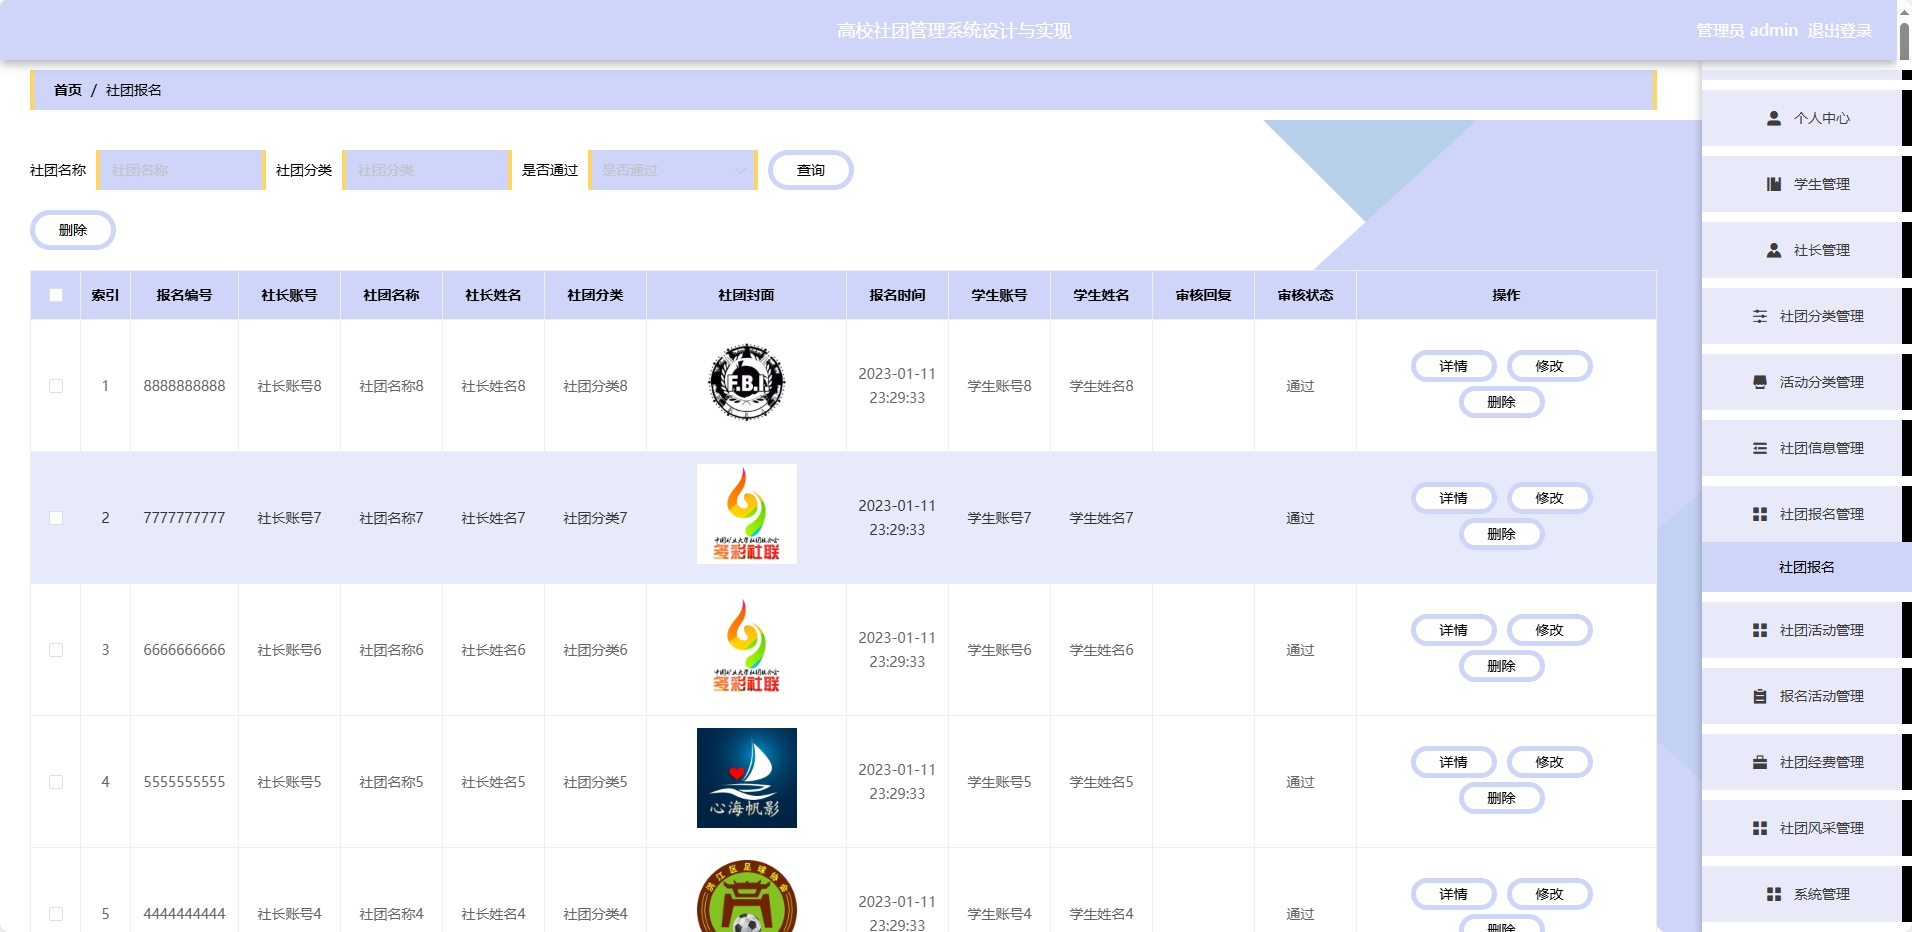Viewport: 1912px width, 932px height.
Task: Open 详情 for 社团名称8 row
Action: 1454,366
